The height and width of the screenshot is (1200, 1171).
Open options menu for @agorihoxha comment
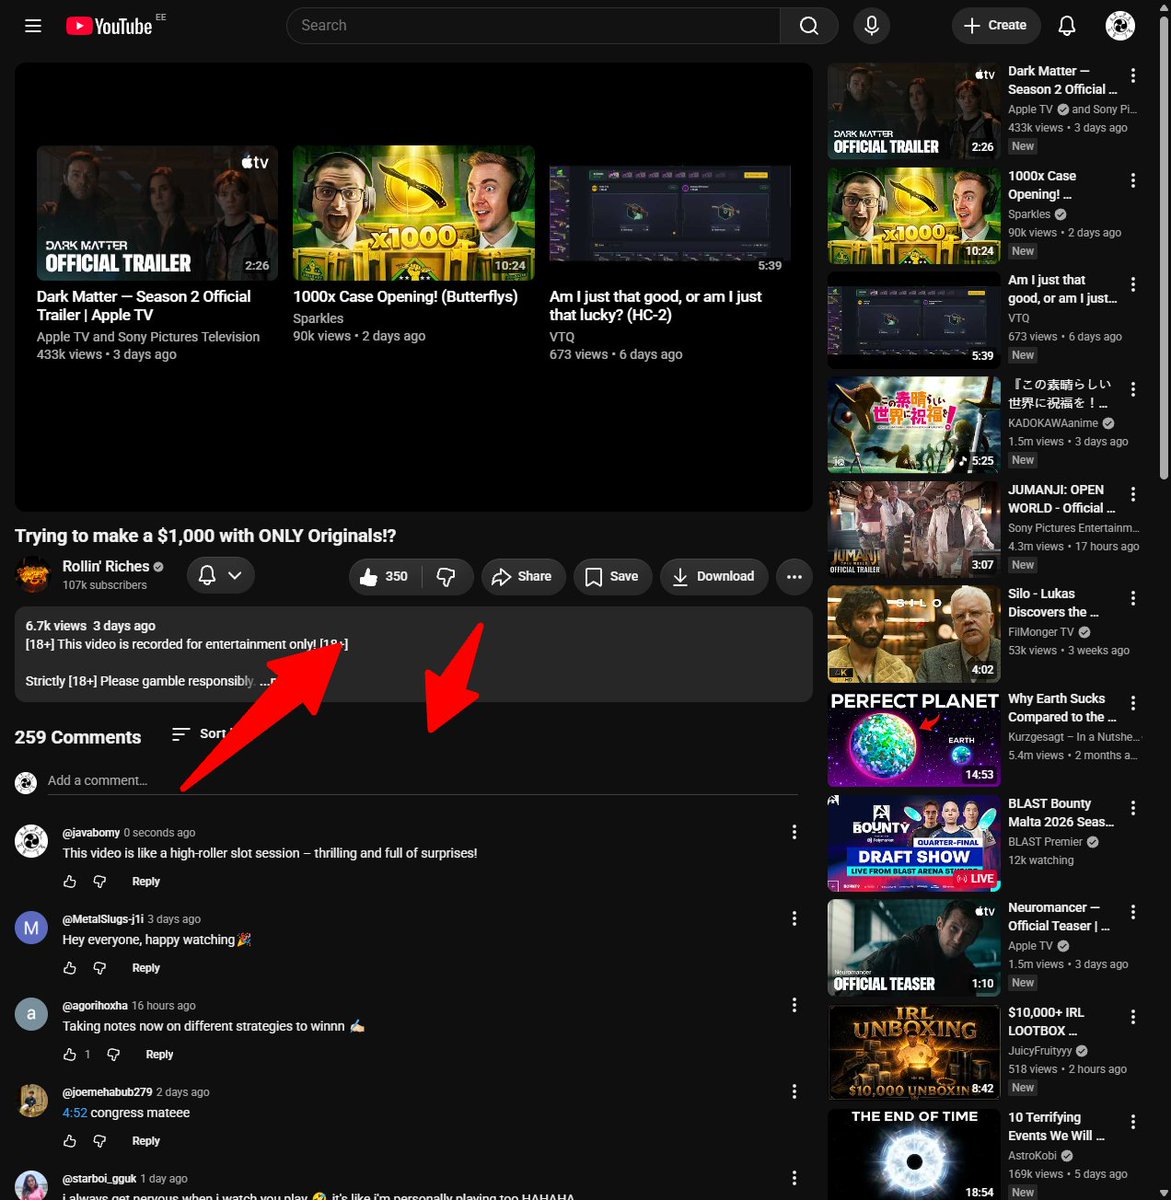pyautogui.click(x=794, y=1005)
